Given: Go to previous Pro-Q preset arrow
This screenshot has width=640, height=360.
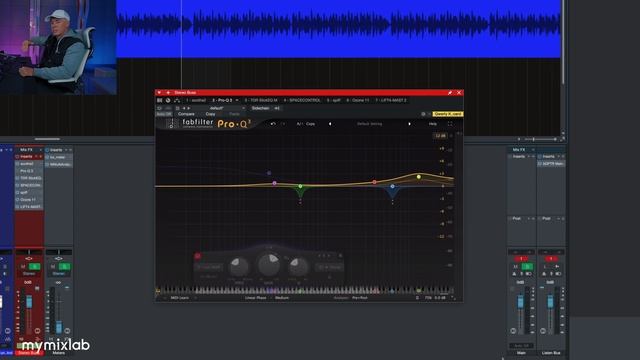Looking at the screenshot, I should click(x=330, y=124).
